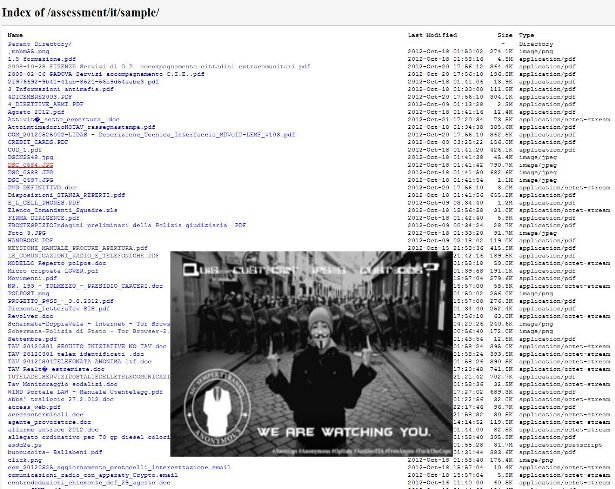
Task: Open KEYSTONE_MANUALE_PROCURE_APERTURA.pdf
Action: click(78, 248)
